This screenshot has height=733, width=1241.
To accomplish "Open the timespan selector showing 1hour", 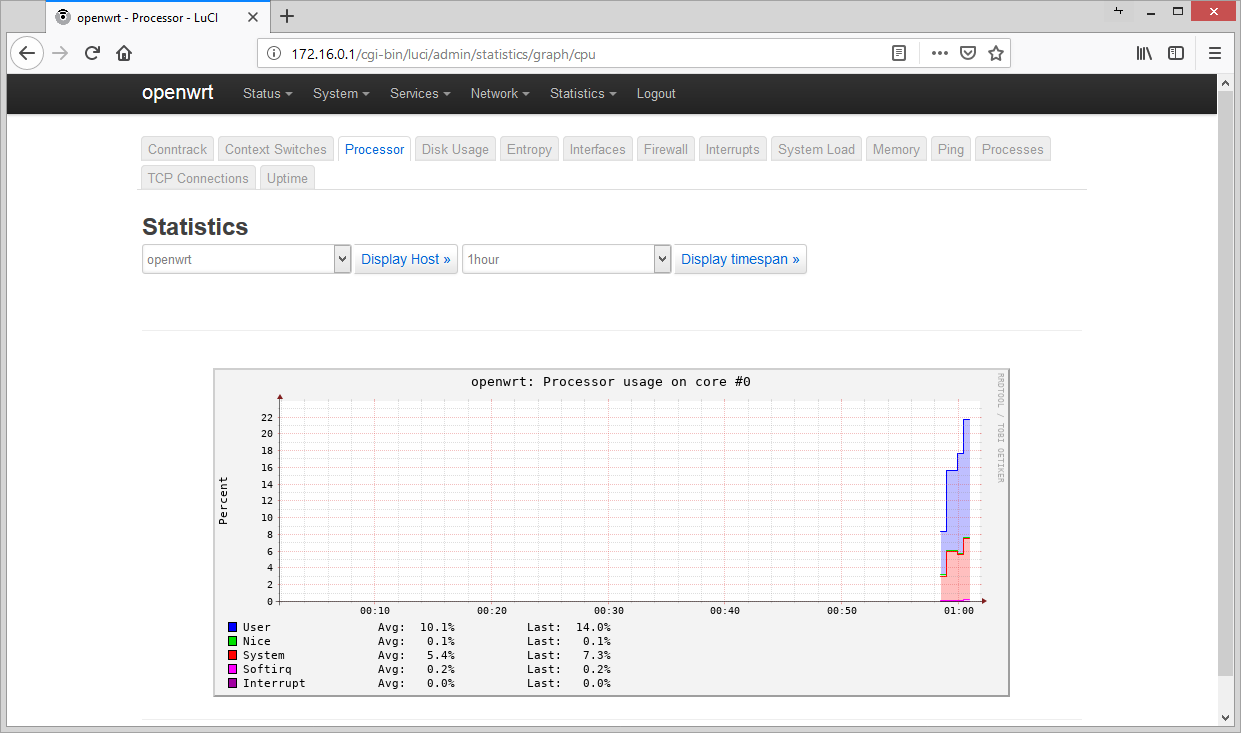I will coord(566,259).
